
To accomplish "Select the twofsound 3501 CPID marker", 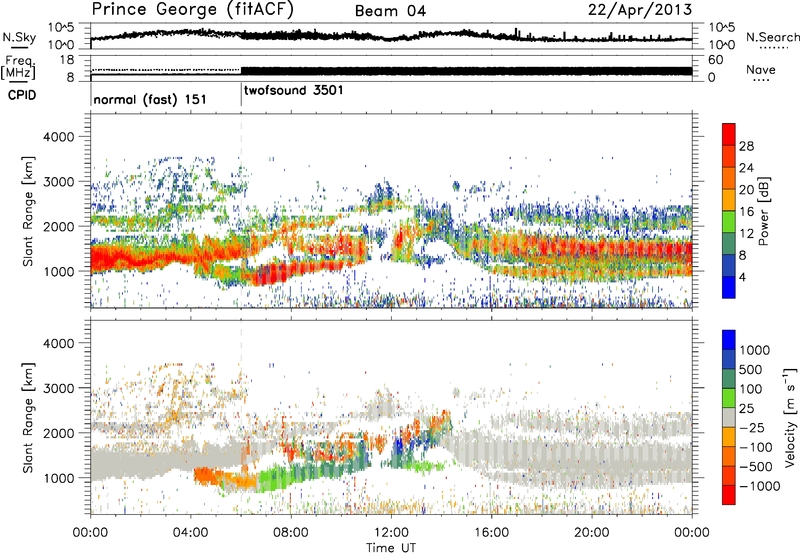I will [293, 90].
